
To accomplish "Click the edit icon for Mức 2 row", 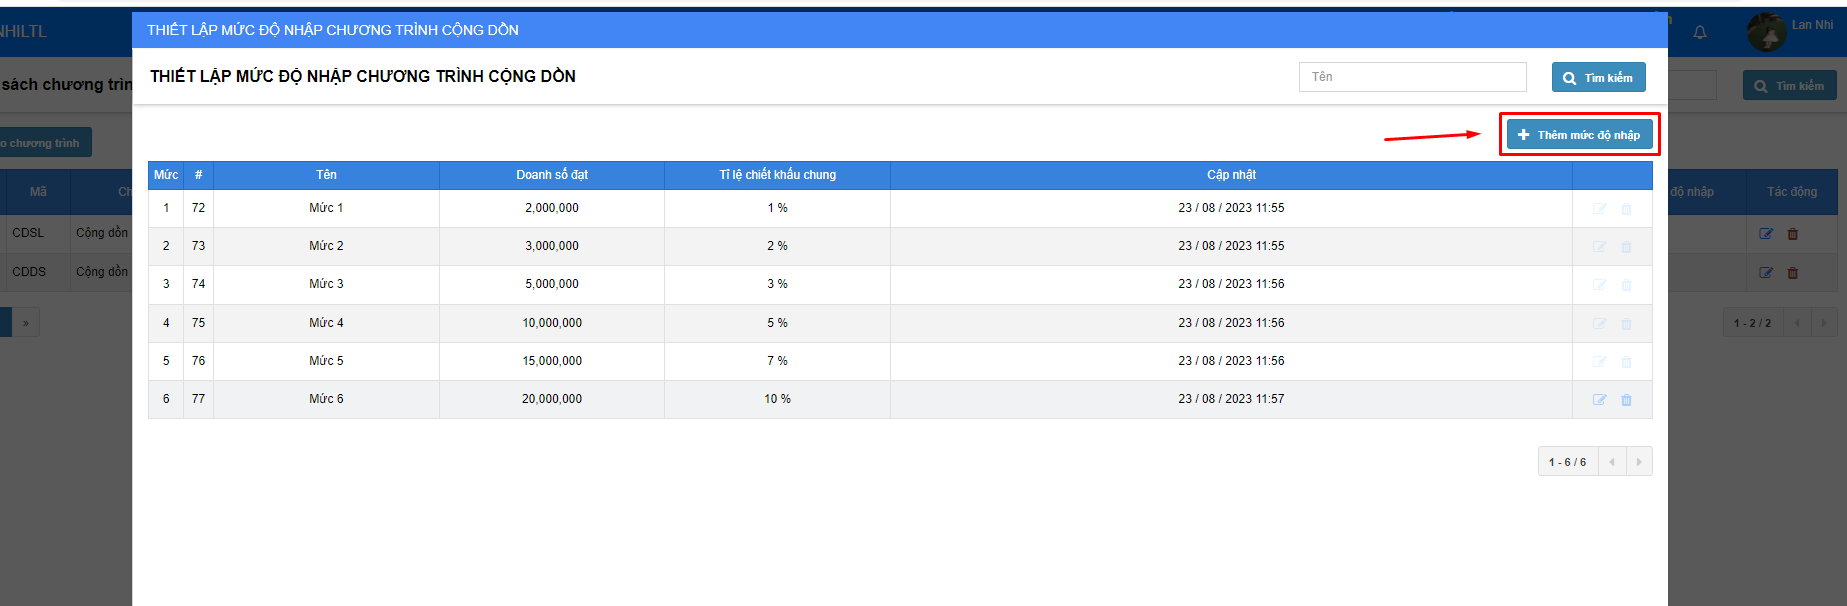I will point(1599,247).
